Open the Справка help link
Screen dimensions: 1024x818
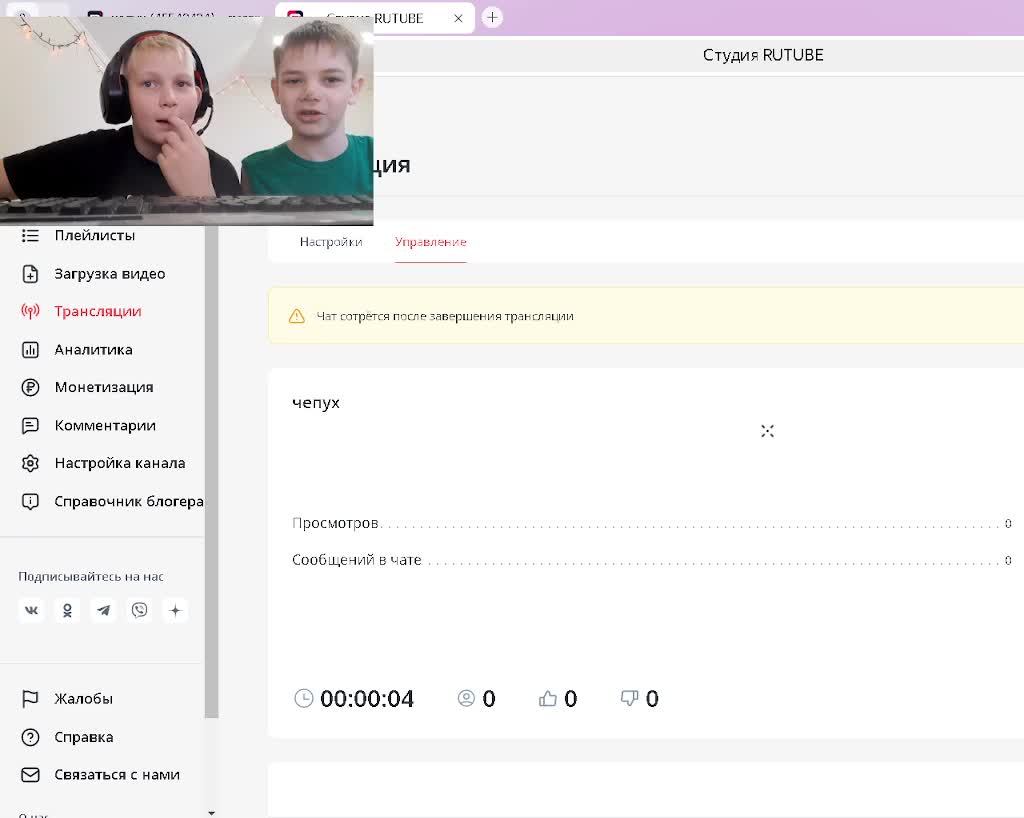click(84, 737)
